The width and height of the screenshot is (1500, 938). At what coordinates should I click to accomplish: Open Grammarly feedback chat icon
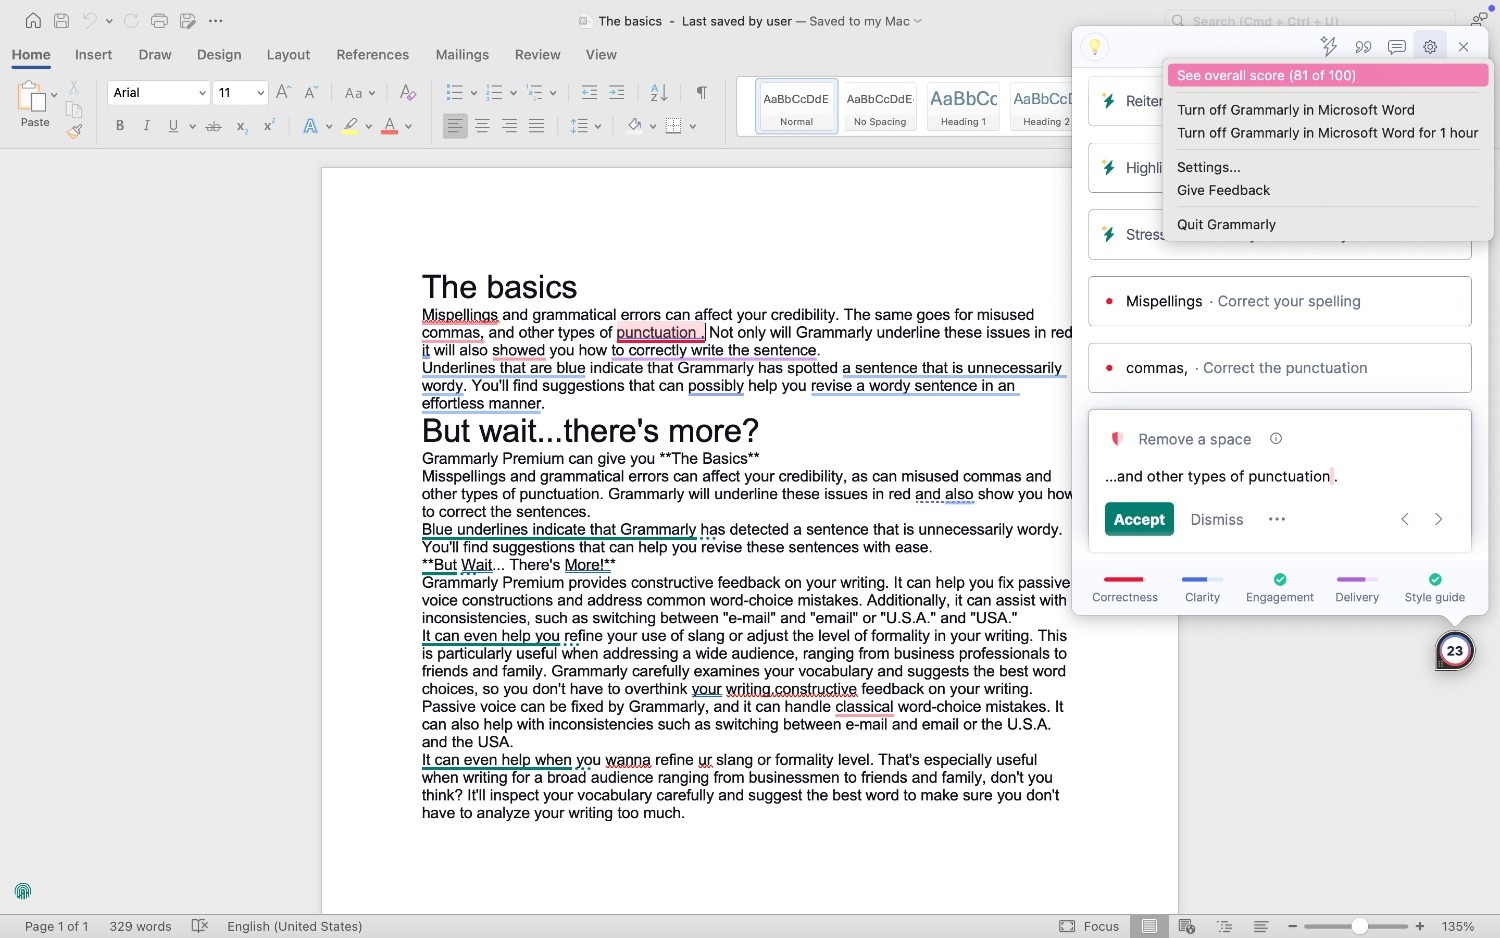point(1396,46)
